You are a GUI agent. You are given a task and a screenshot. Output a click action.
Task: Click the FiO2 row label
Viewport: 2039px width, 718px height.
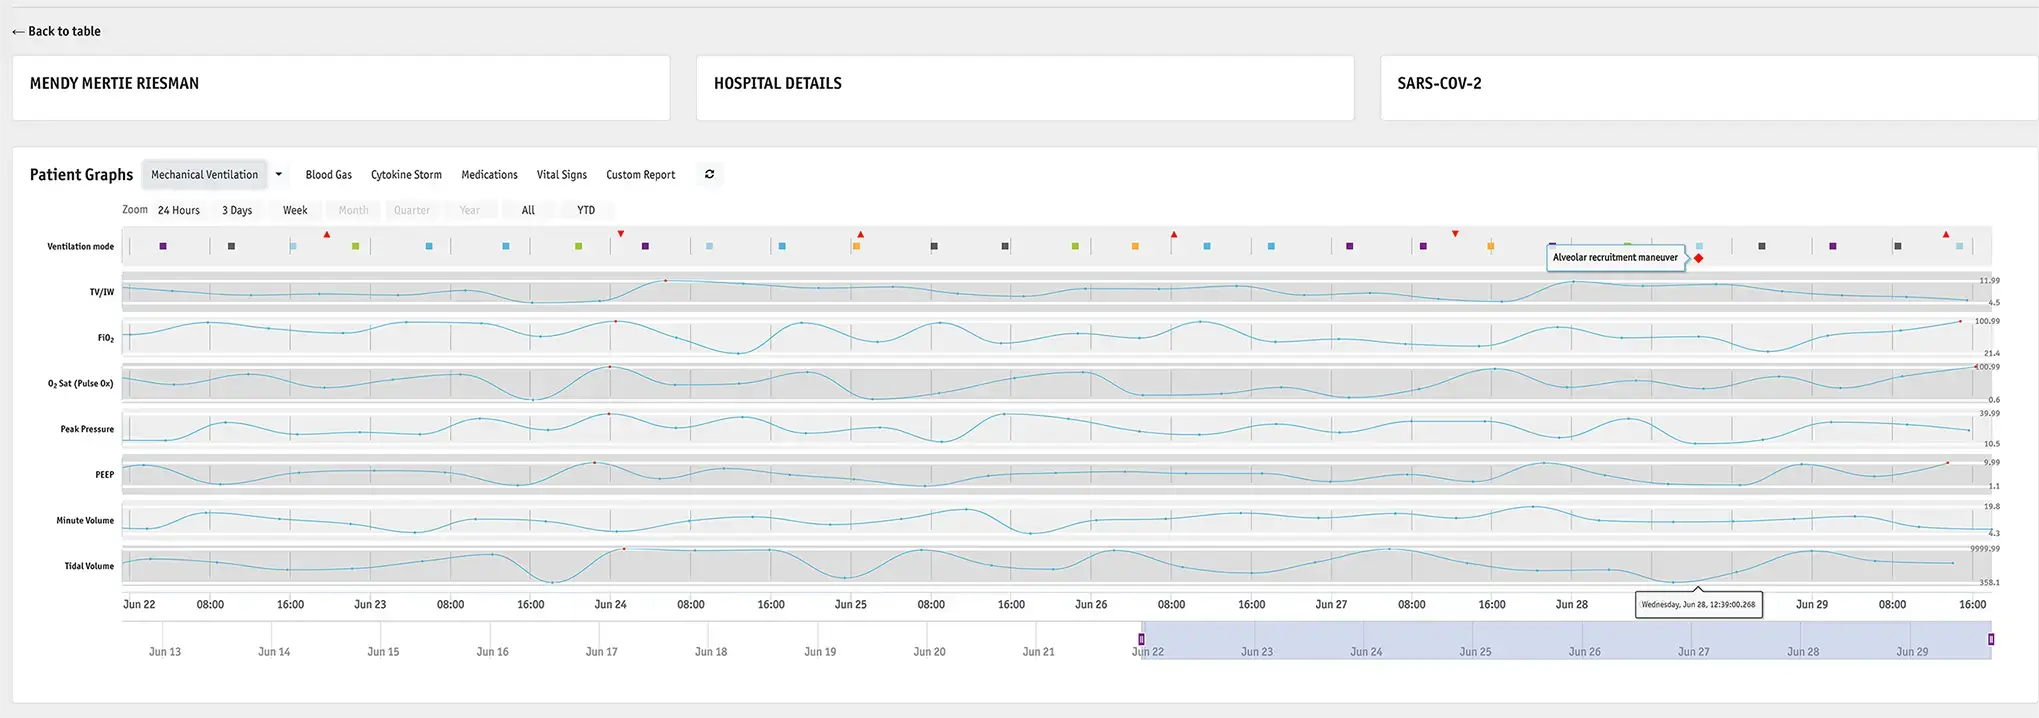(x=106, y=338)
